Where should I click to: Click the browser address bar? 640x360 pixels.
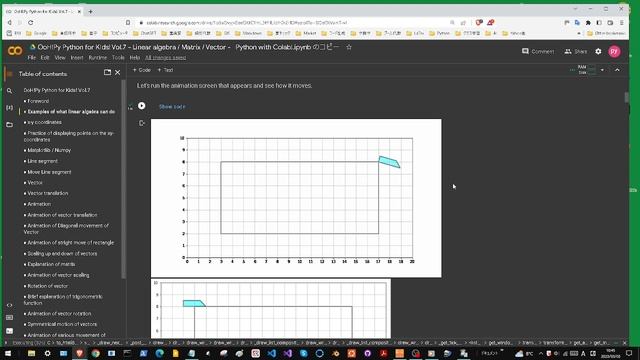(x=294, y=23)
